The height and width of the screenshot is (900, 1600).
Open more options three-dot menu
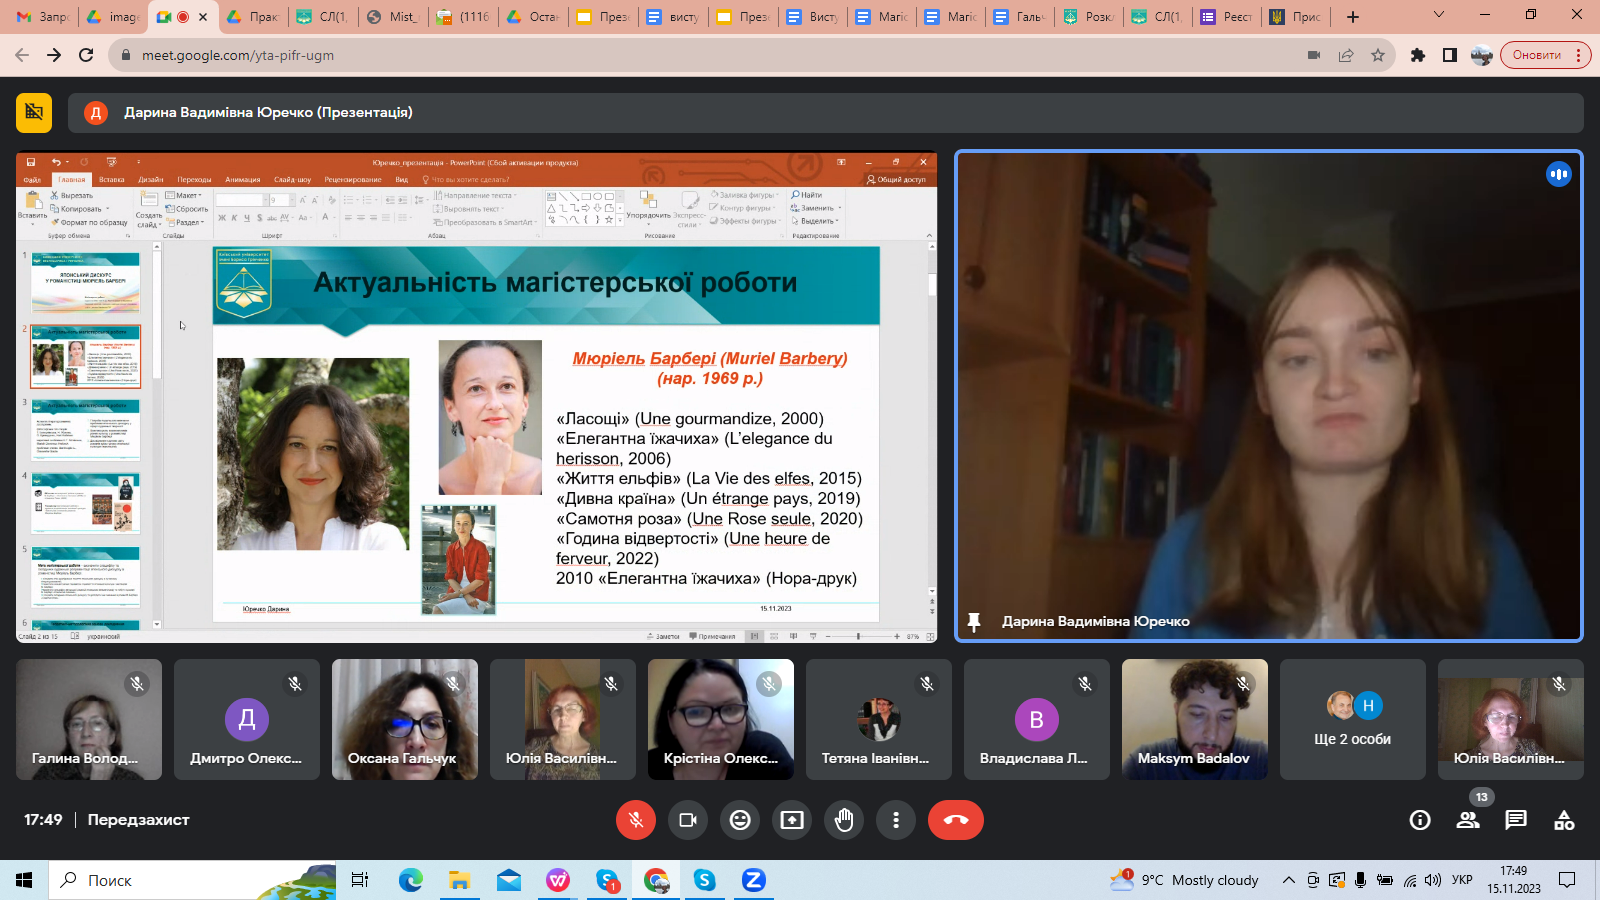point(896,820)
